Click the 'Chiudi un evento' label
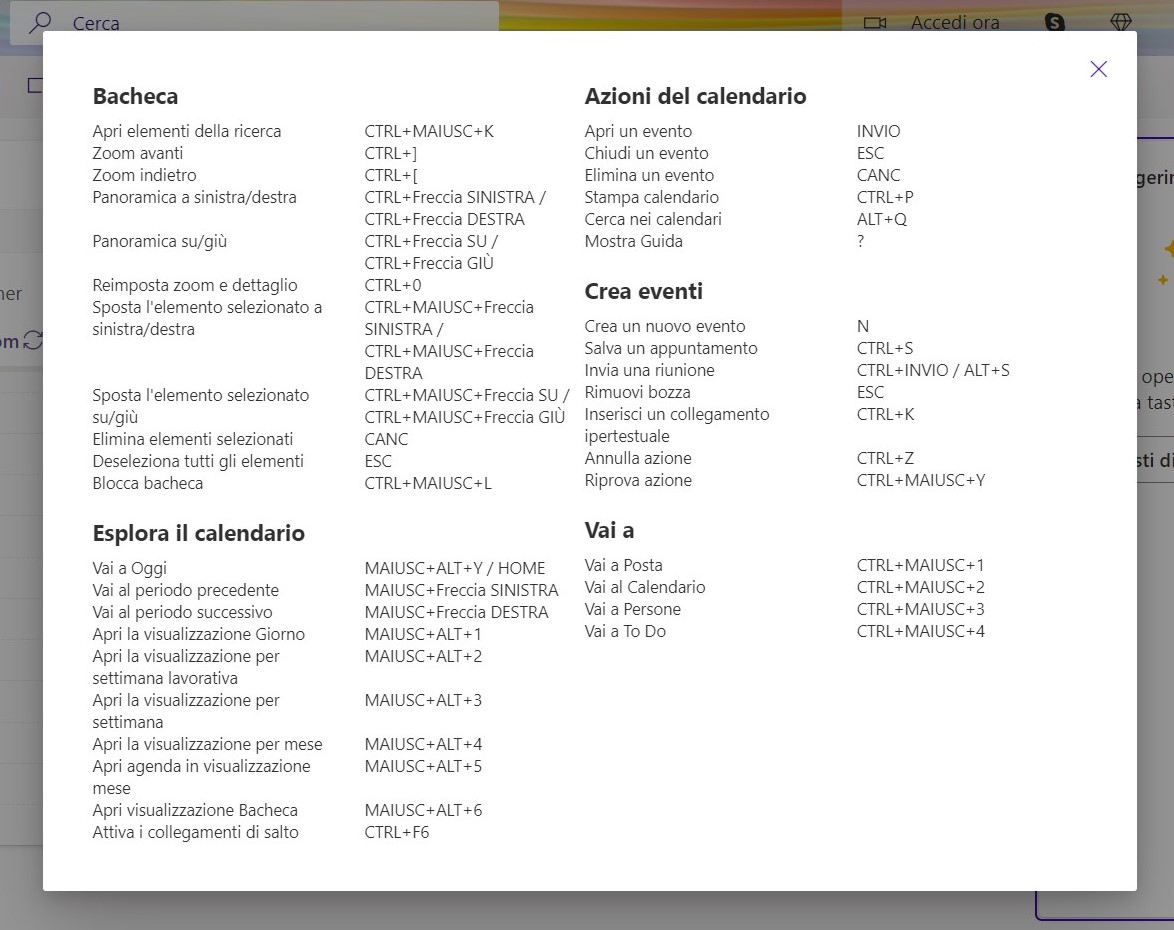The height and width of the screenshot is (930, 1174). pyautogui.click(x=646, y=153)
